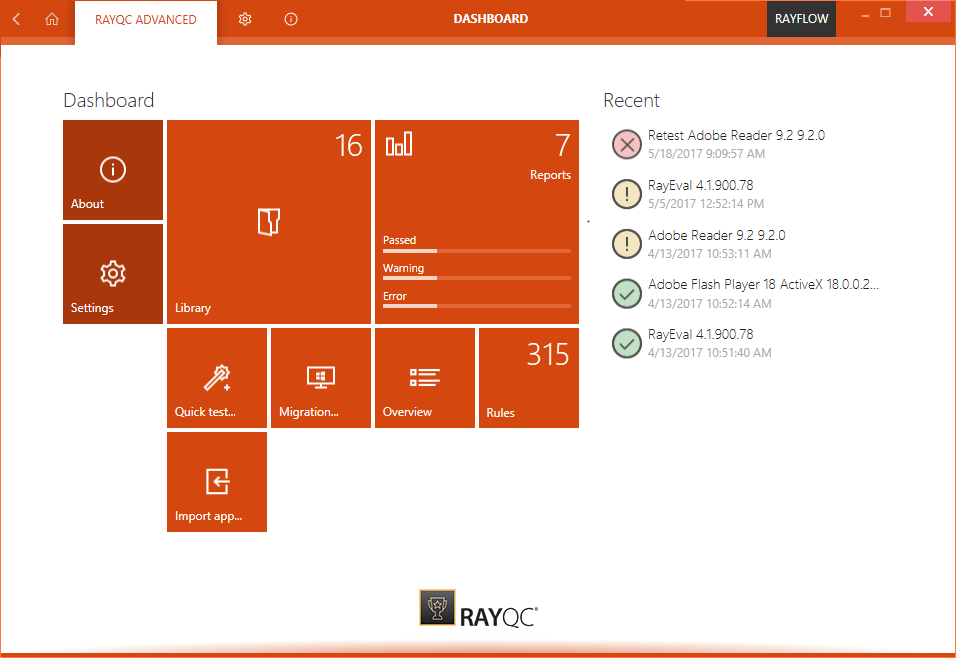This screenshot has height=658, width=956.
Task: Open RAYFLOW
Action: click(x=801, y=18)
